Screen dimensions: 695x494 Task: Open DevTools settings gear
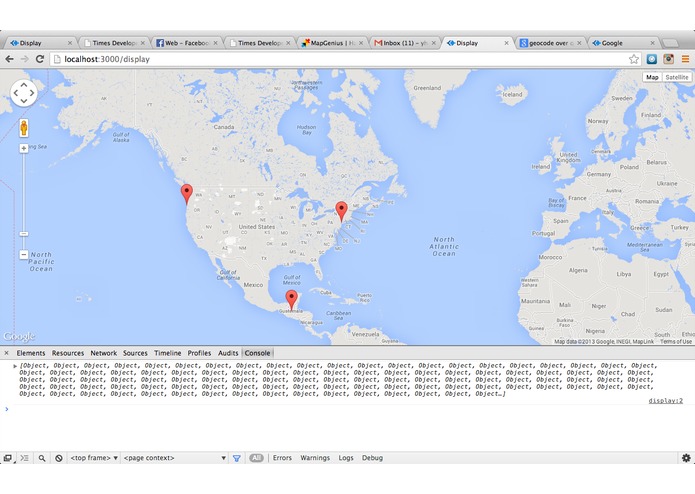(686, 458)
